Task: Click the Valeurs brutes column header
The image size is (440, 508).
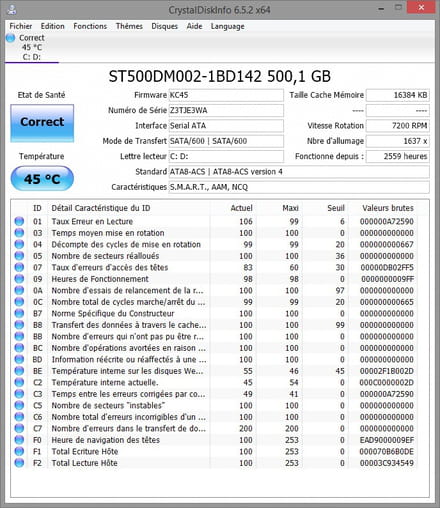Action: (x=383, y=208)
